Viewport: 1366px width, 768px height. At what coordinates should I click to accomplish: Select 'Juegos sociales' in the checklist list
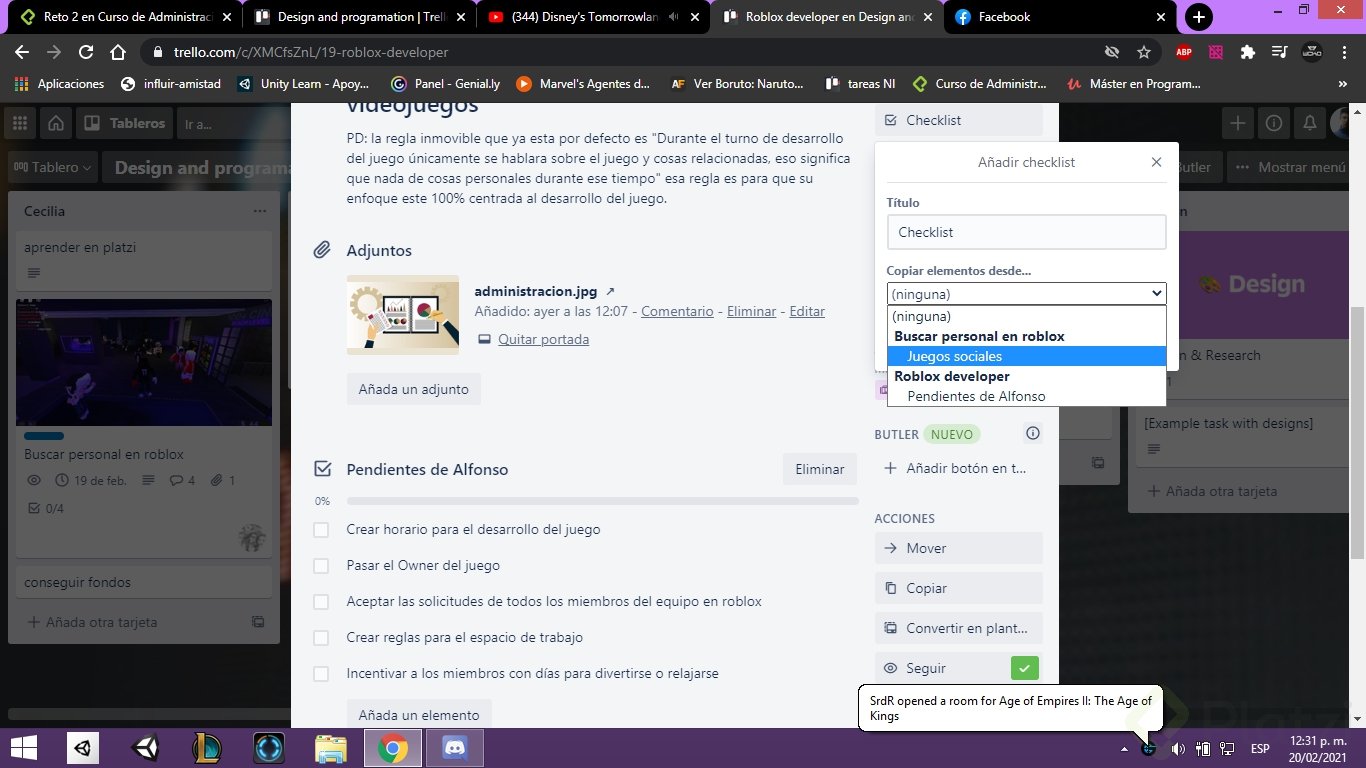point(954,356)
